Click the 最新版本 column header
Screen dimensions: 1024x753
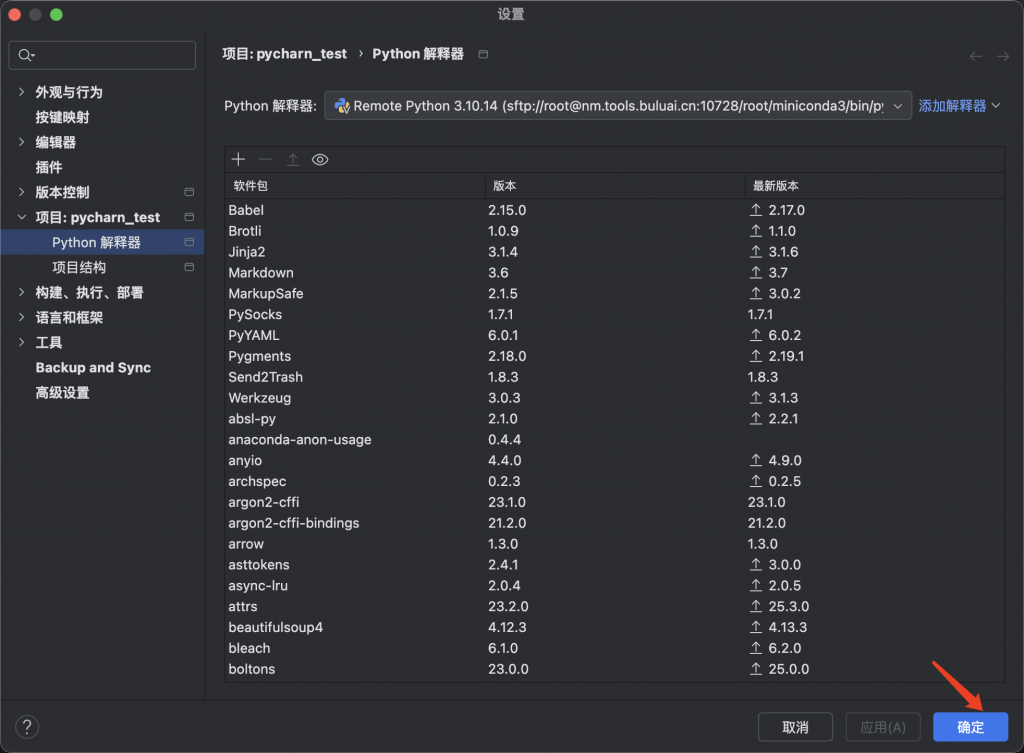(874, 185)
